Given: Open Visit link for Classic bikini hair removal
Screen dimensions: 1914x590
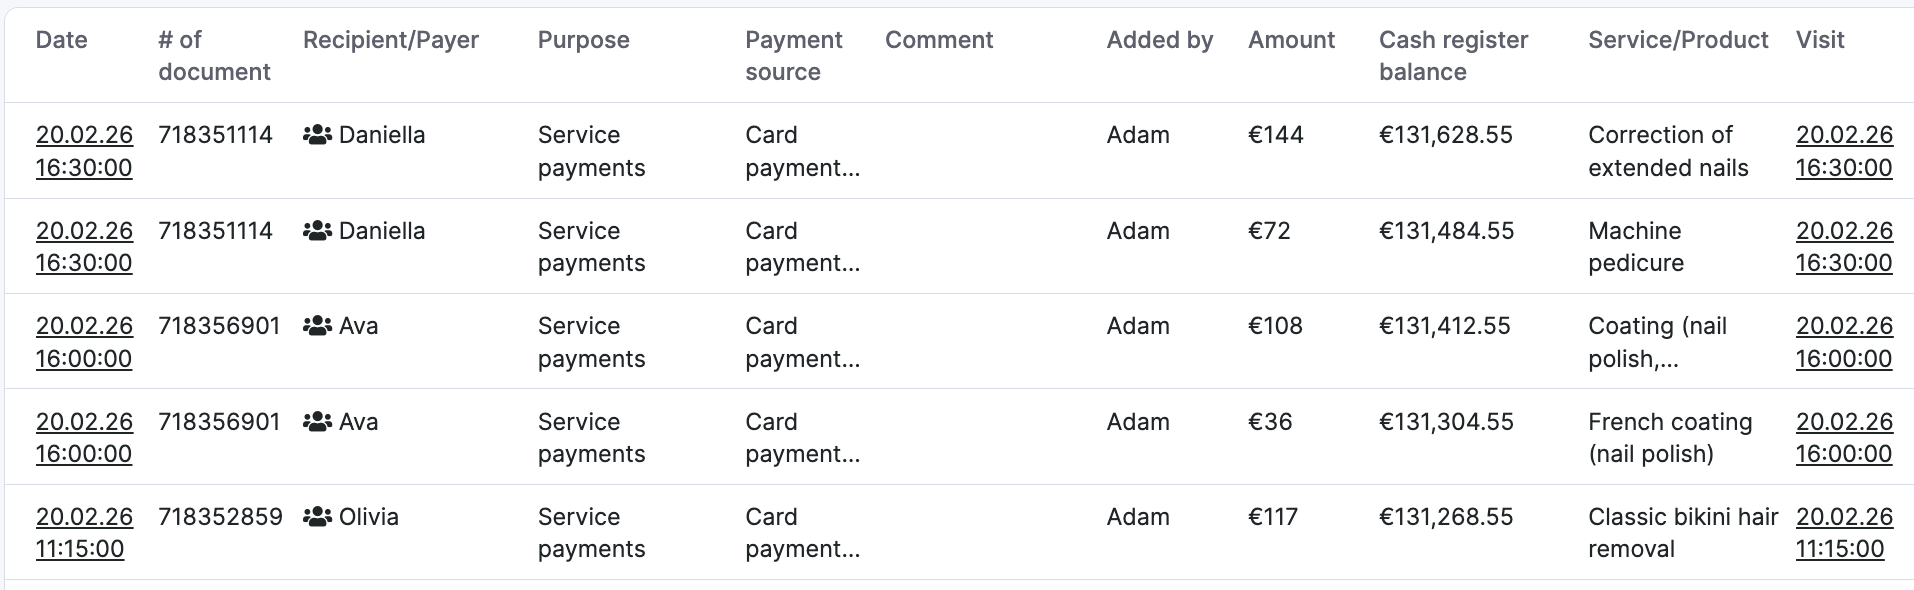Looking at the screenshot, I should [x=1843, y=533].
